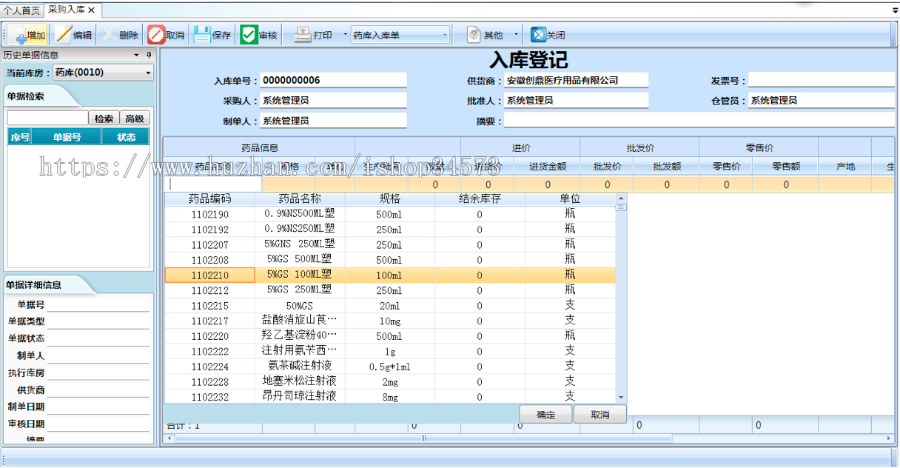Image resolution: width=900 pixels, height=468 pixels.
Task: Click the 采购人 field
Action: tap(333, 100)
